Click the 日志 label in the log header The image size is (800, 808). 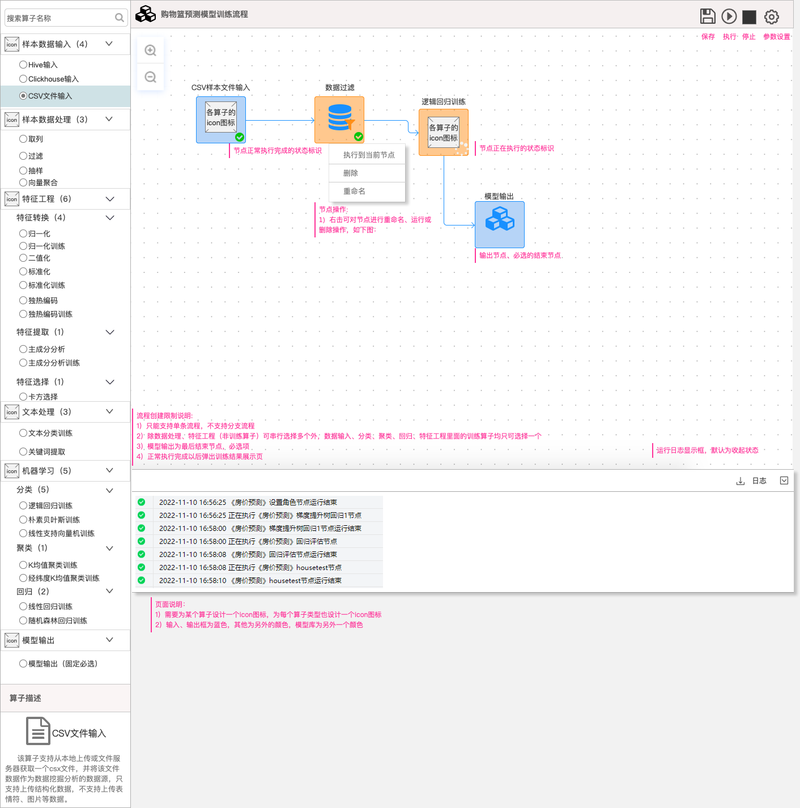pyautogui.click(x=759, y=481)
